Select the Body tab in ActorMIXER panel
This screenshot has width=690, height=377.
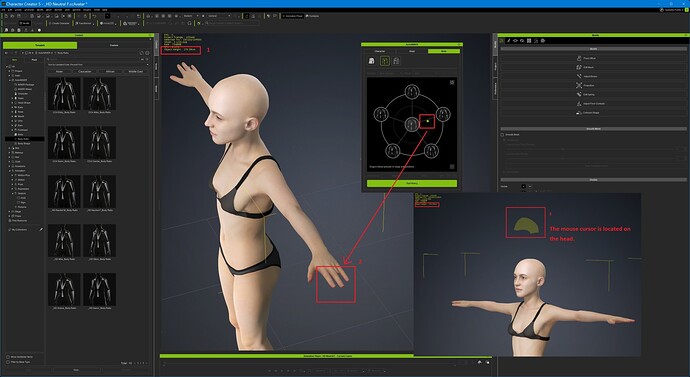pos(444,51)
